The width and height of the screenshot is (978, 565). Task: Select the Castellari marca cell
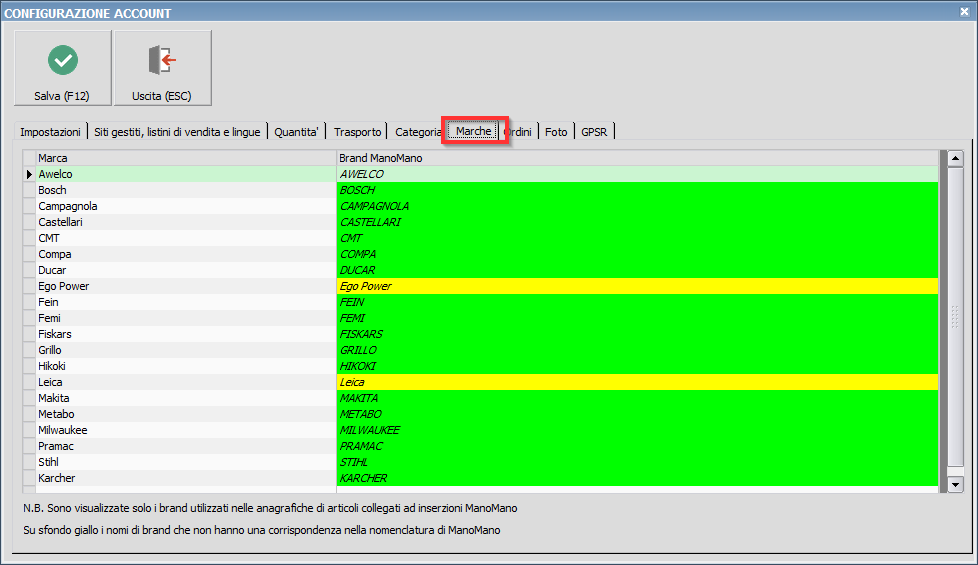click(186, 222)
